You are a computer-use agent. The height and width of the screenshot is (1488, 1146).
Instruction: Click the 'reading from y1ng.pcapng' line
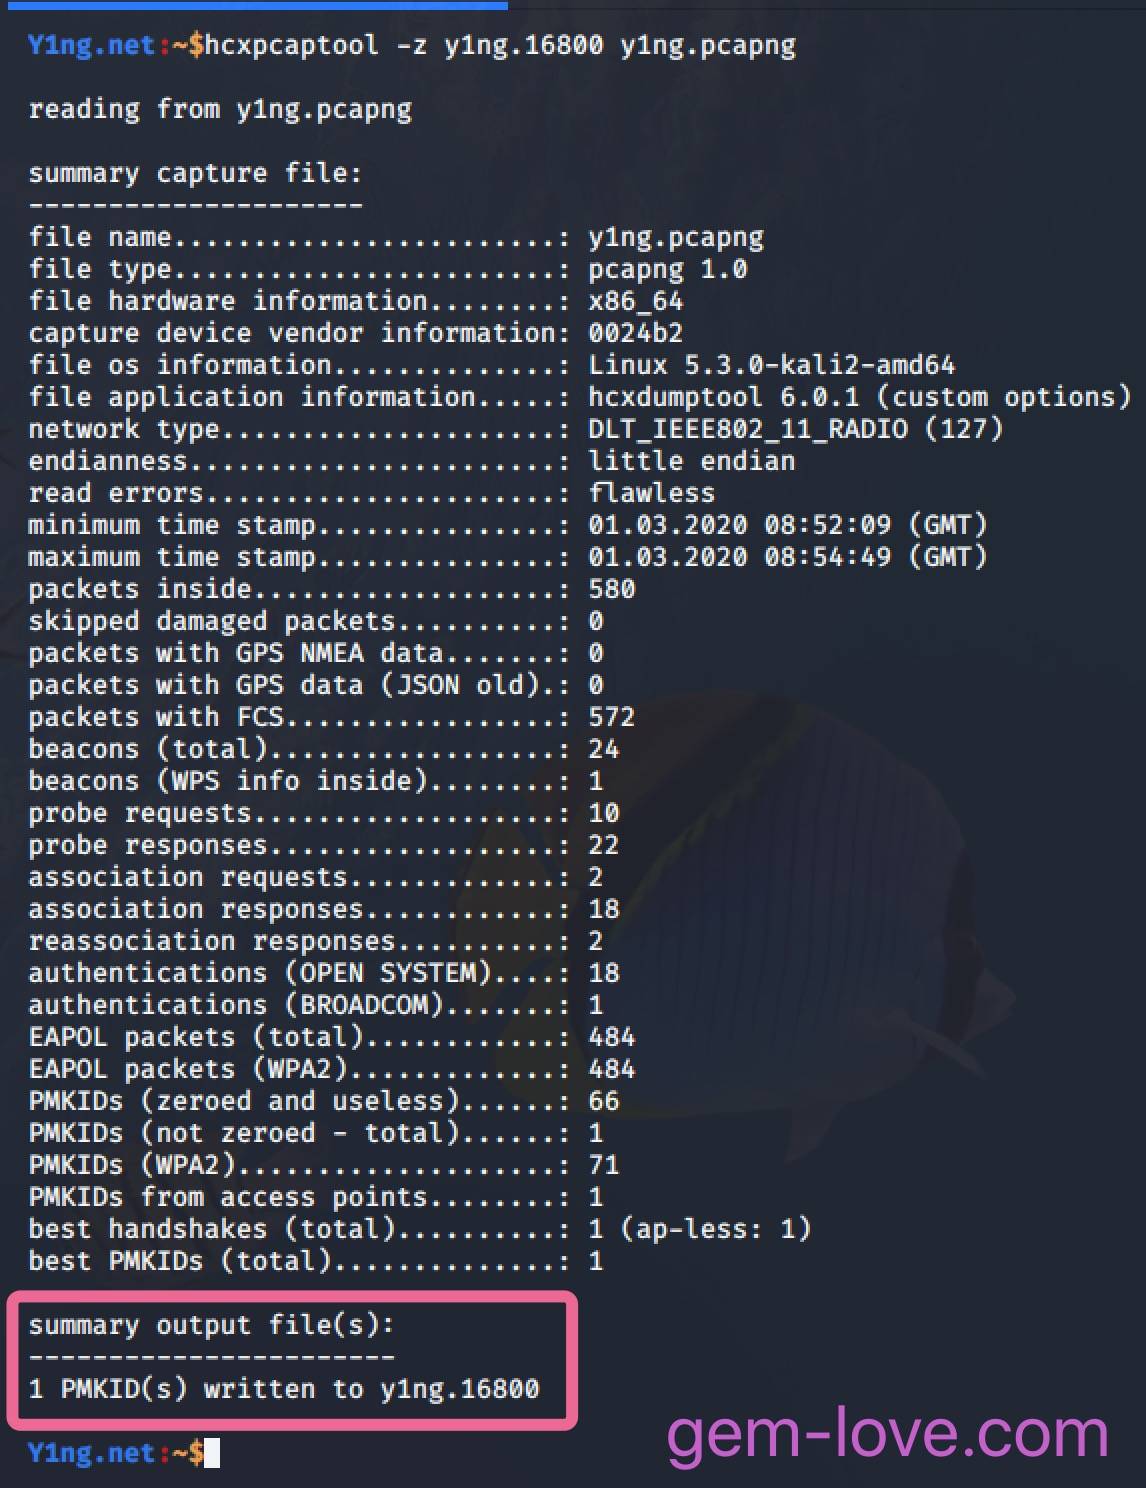(220, 109)
